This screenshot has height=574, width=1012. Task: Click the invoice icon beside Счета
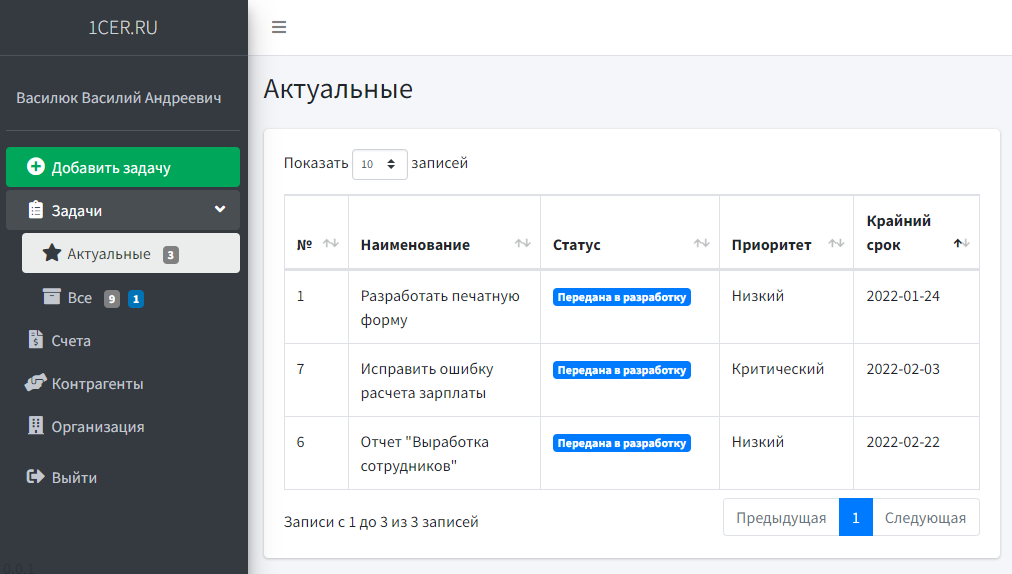tap(36, 340)
